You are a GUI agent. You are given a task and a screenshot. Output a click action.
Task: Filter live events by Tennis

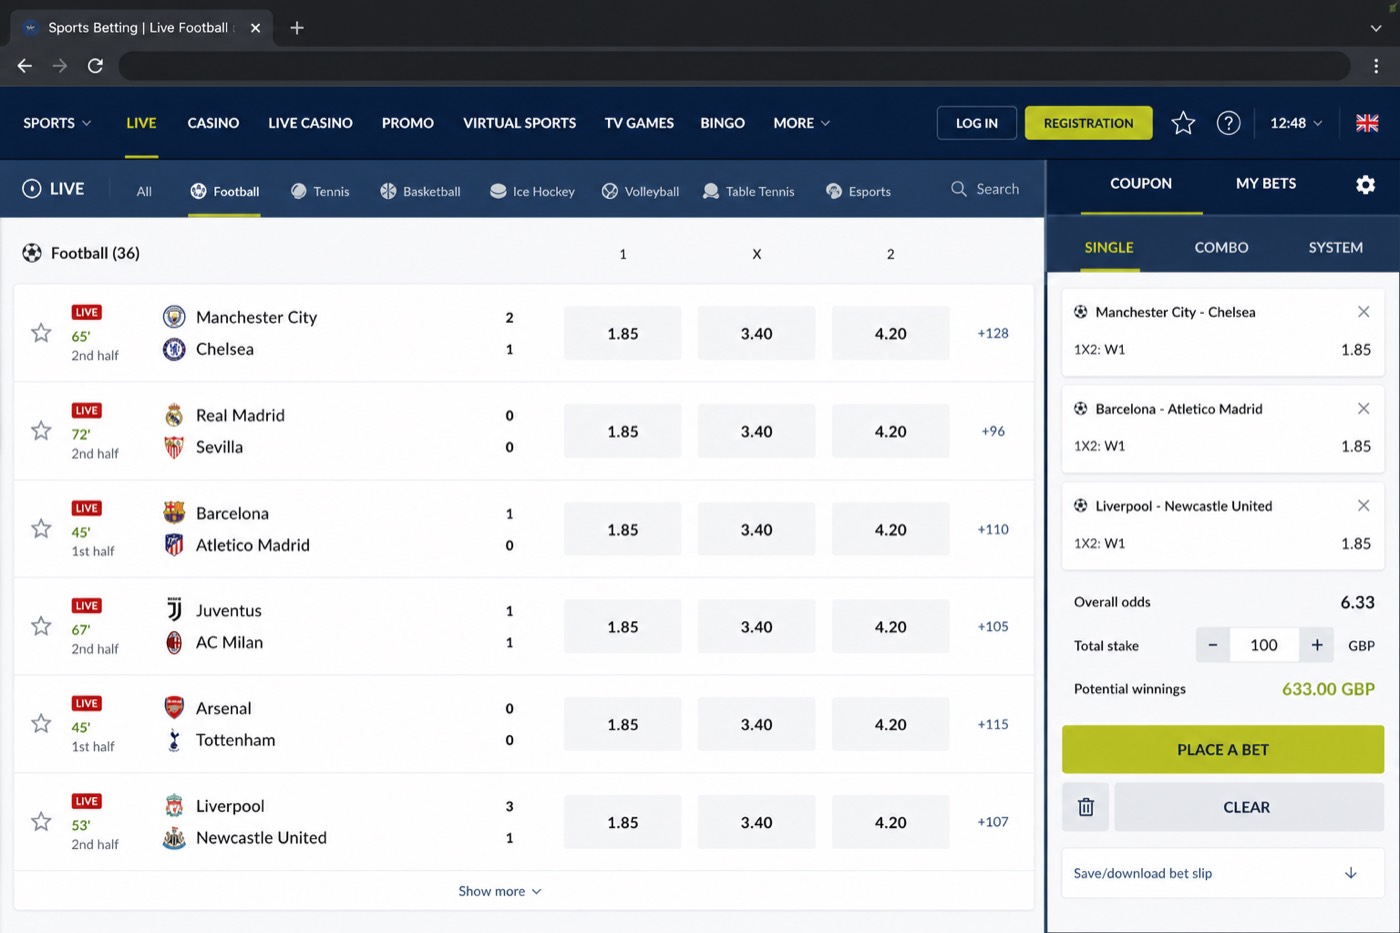pyautogui.click(x=320, y=191)
